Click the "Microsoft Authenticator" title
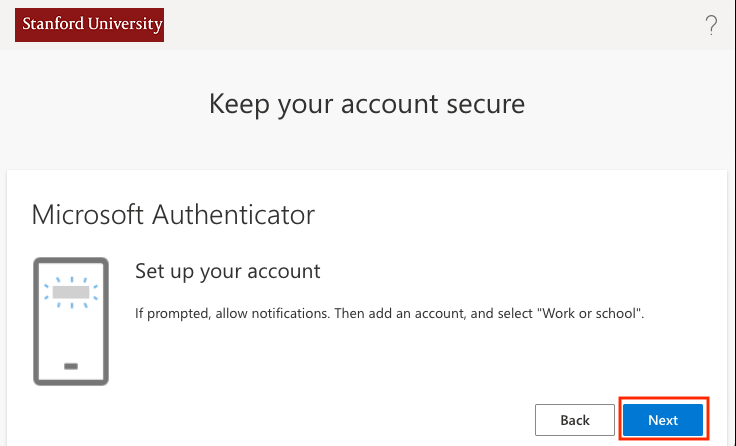The width and height of the screenshot is (736, 446). 173,214
